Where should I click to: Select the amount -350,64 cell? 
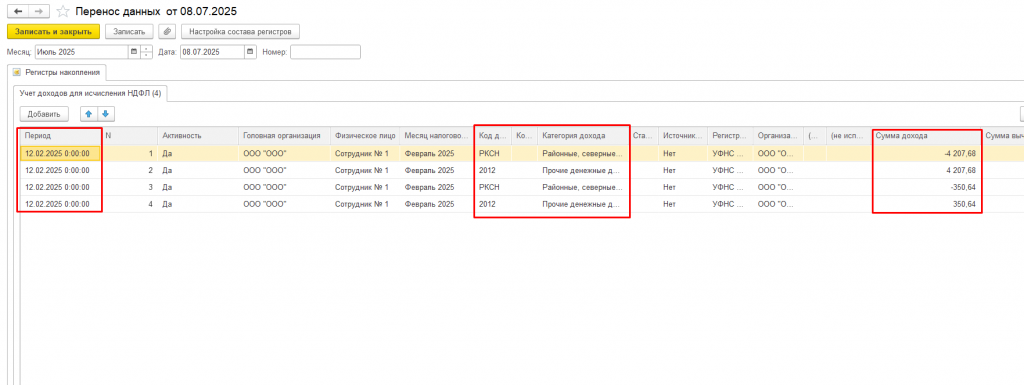pyautogui.click(x=926, y=187)
